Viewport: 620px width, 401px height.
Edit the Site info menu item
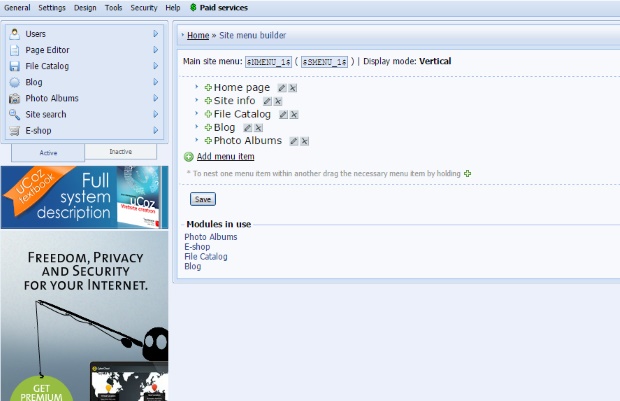pyautogui.click(x=267, y=101)
